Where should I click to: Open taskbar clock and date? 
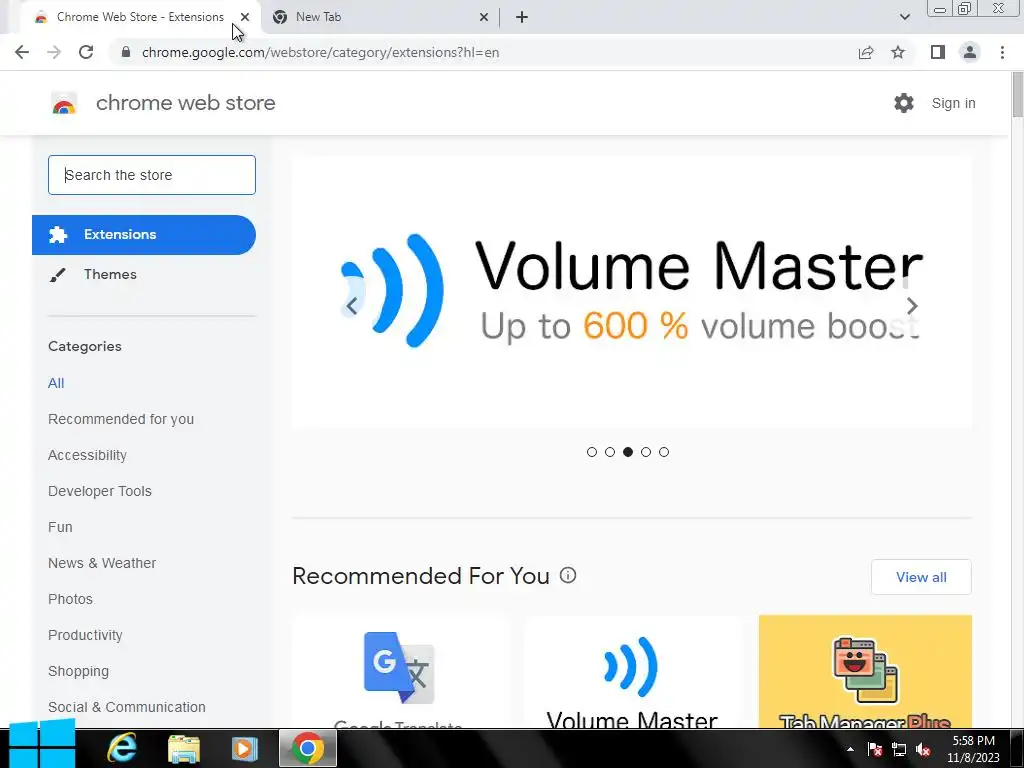tap(973, 749)
